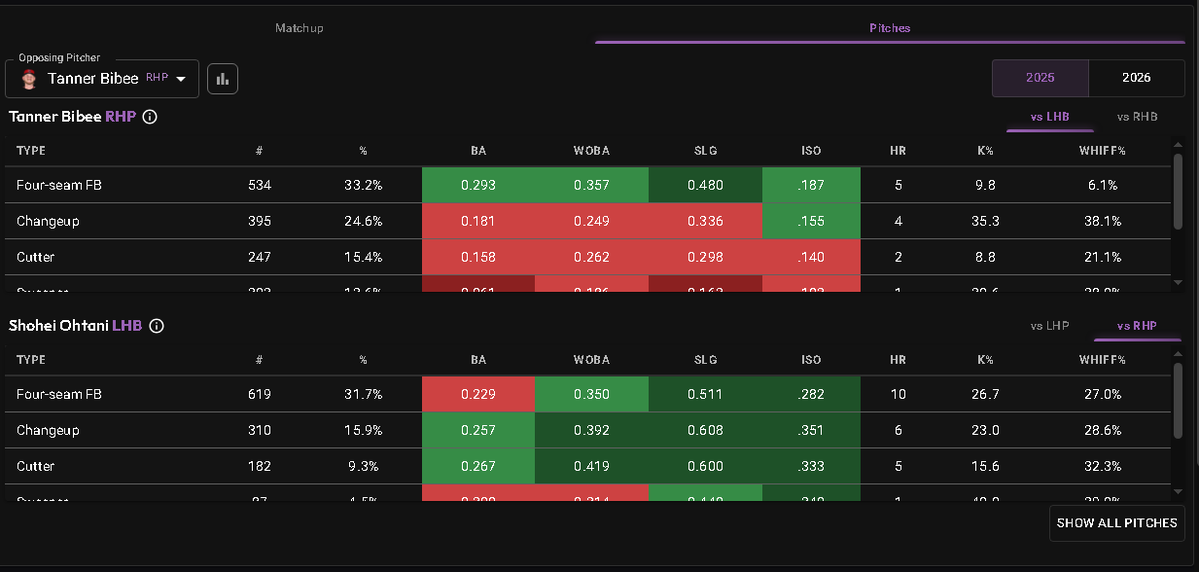This screenshot has height=572, width=1199.
Task: Click the Shohei Ohtani LHB section heading
Action: pyautogui.click(x=76, y=326)
